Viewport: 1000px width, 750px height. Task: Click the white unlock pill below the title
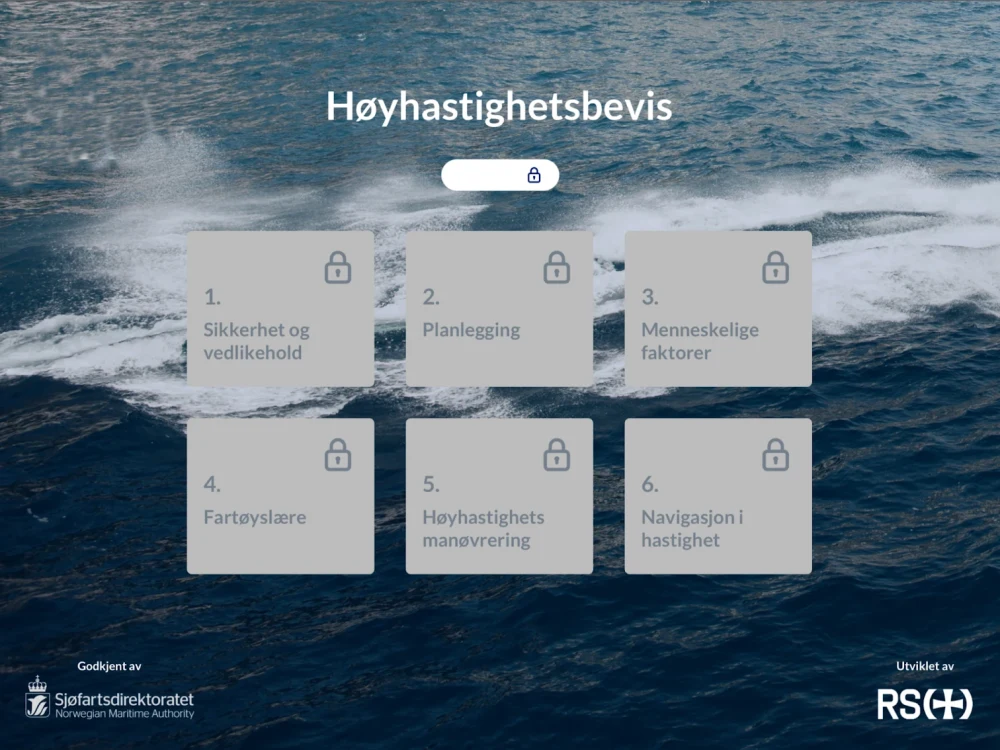500,174
